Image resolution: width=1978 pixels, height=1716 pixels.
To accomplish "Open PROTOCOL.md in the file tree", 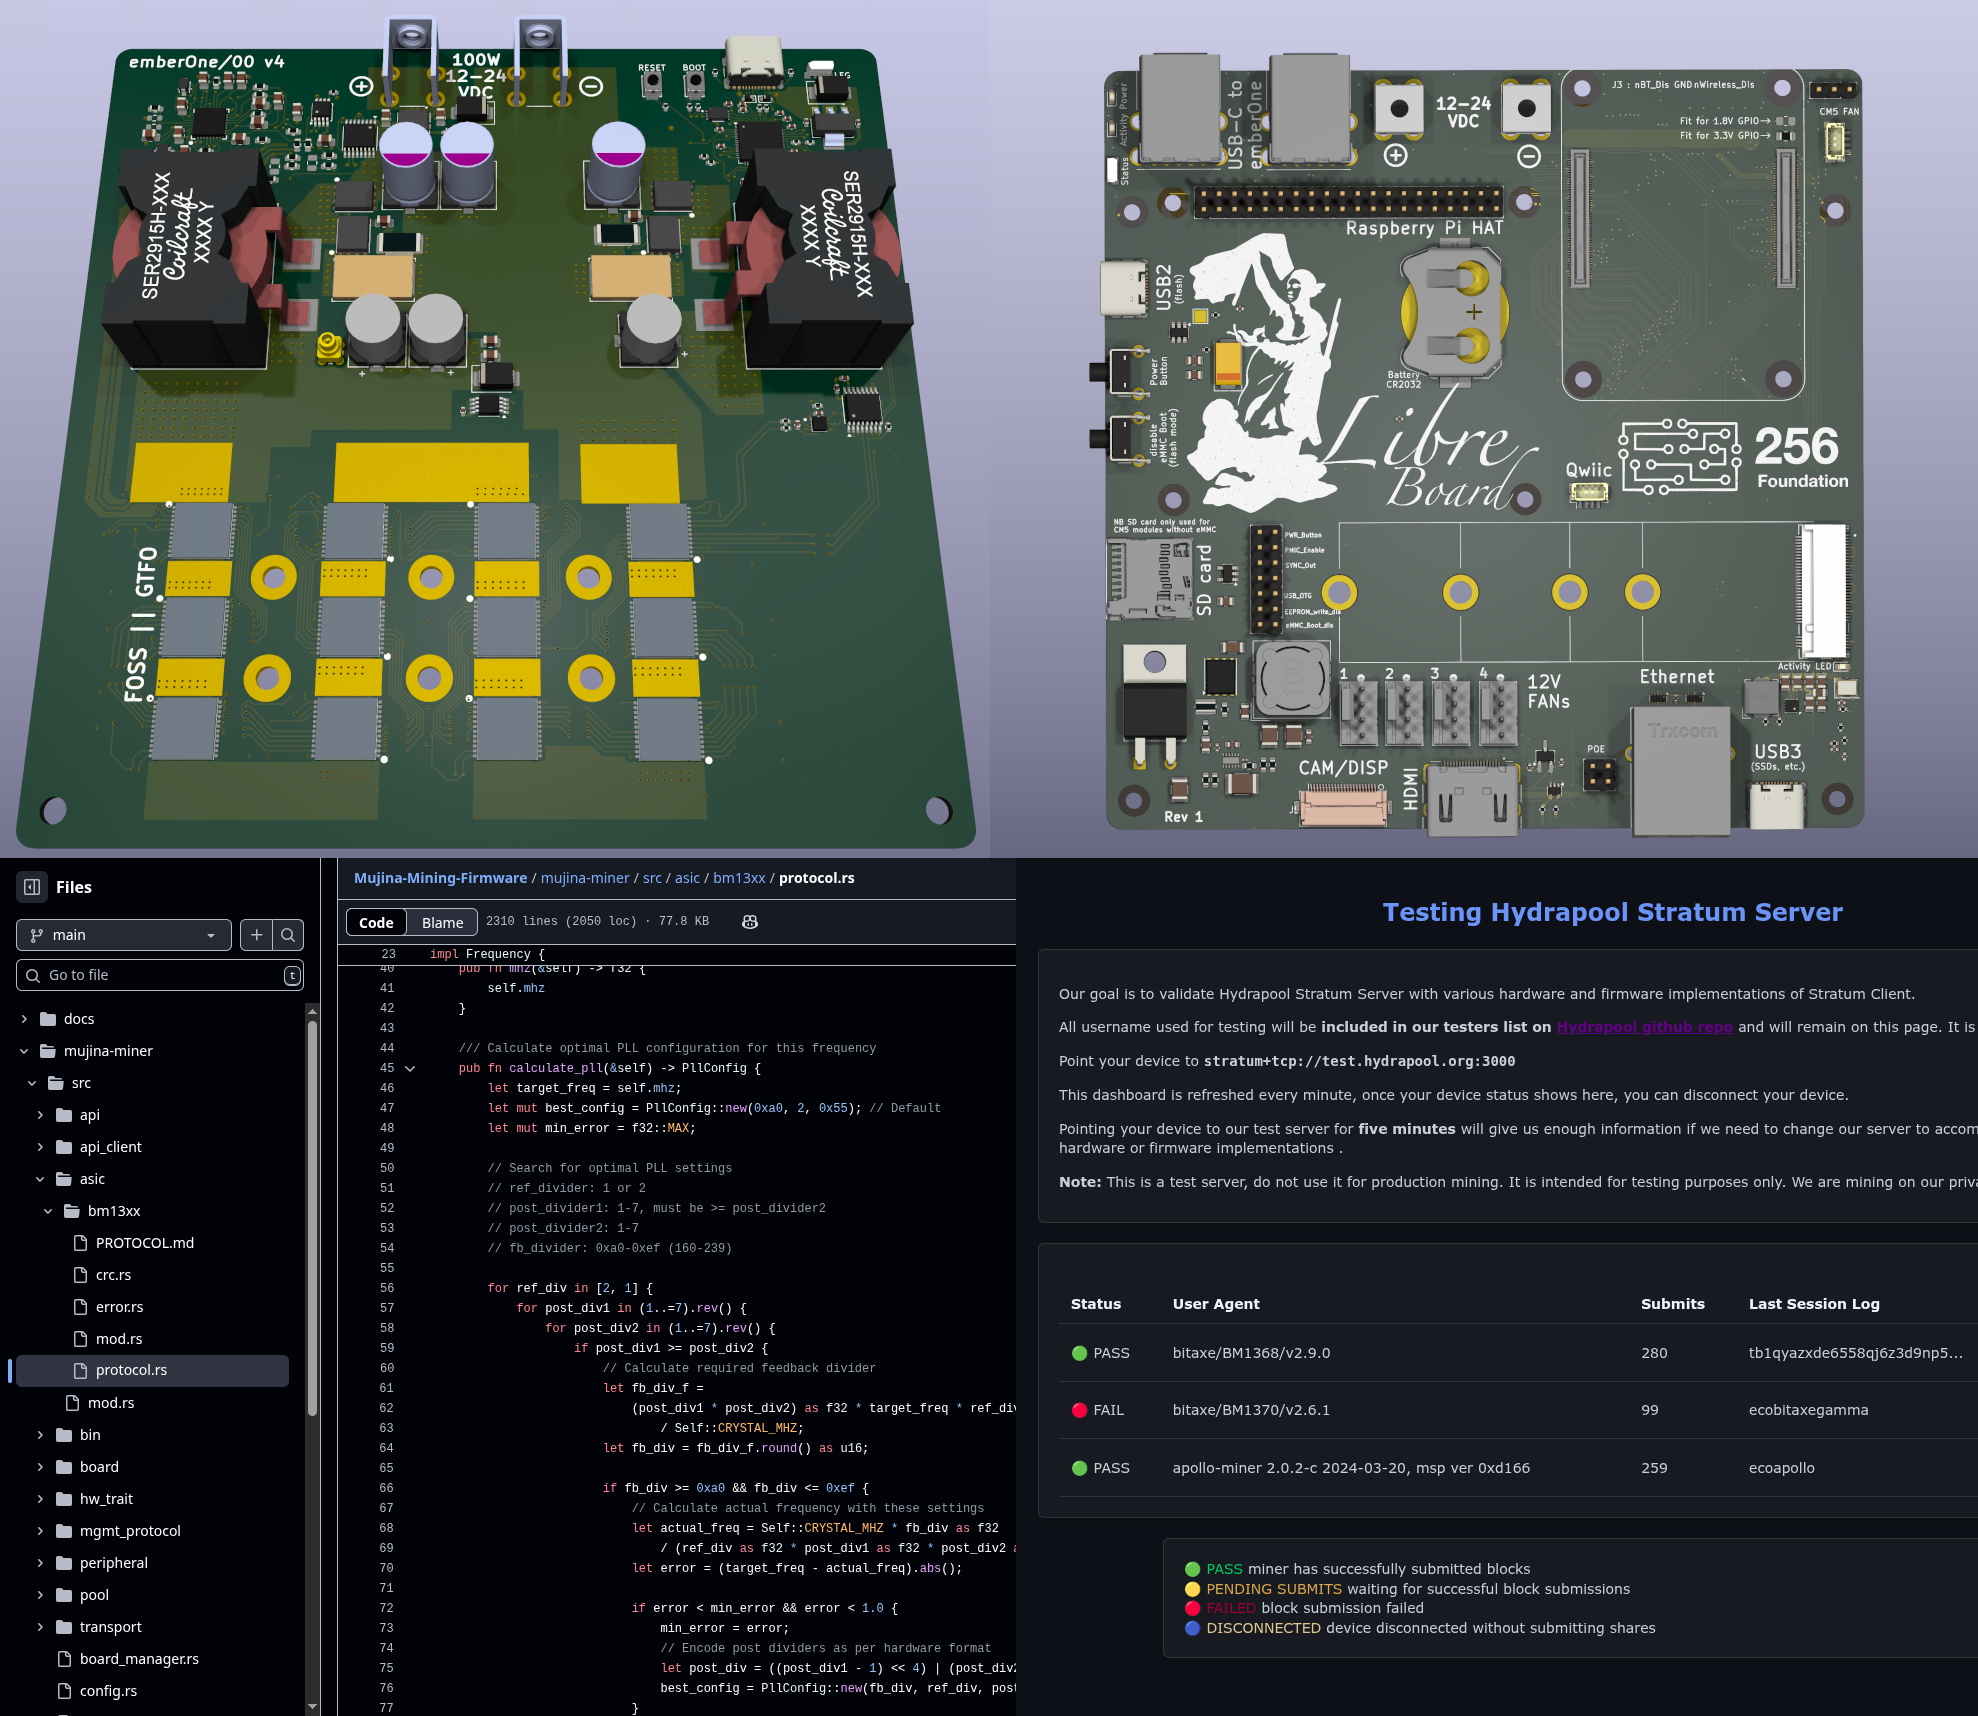I will click(x=145, y=1243).
